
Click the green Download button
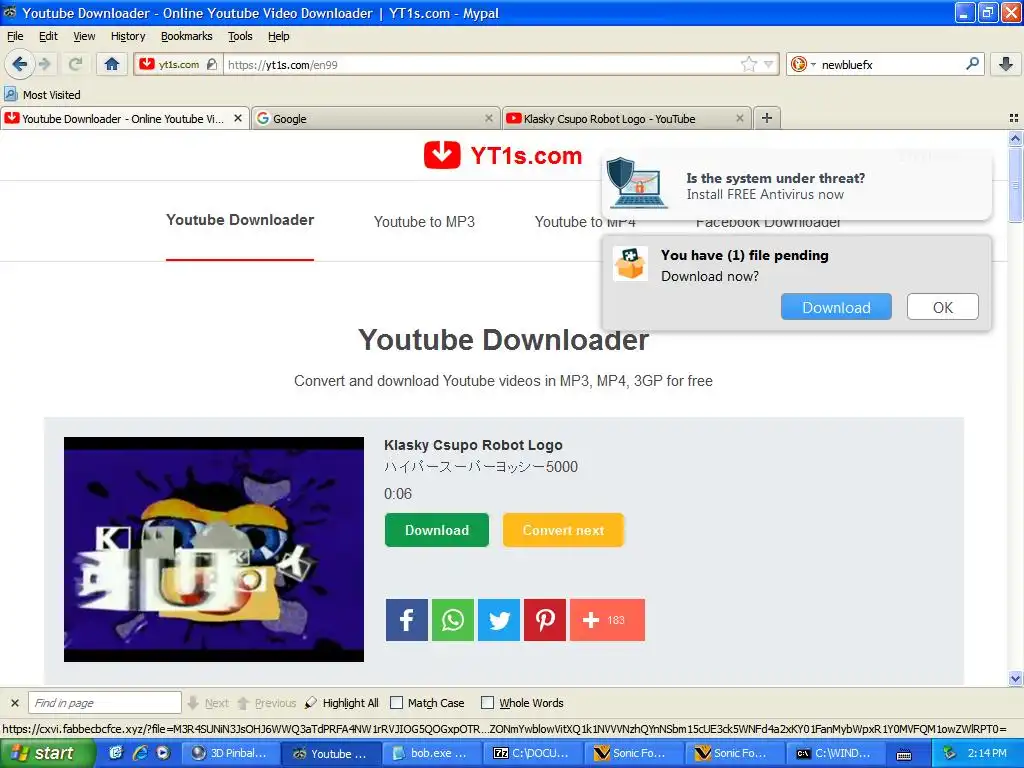437,530
